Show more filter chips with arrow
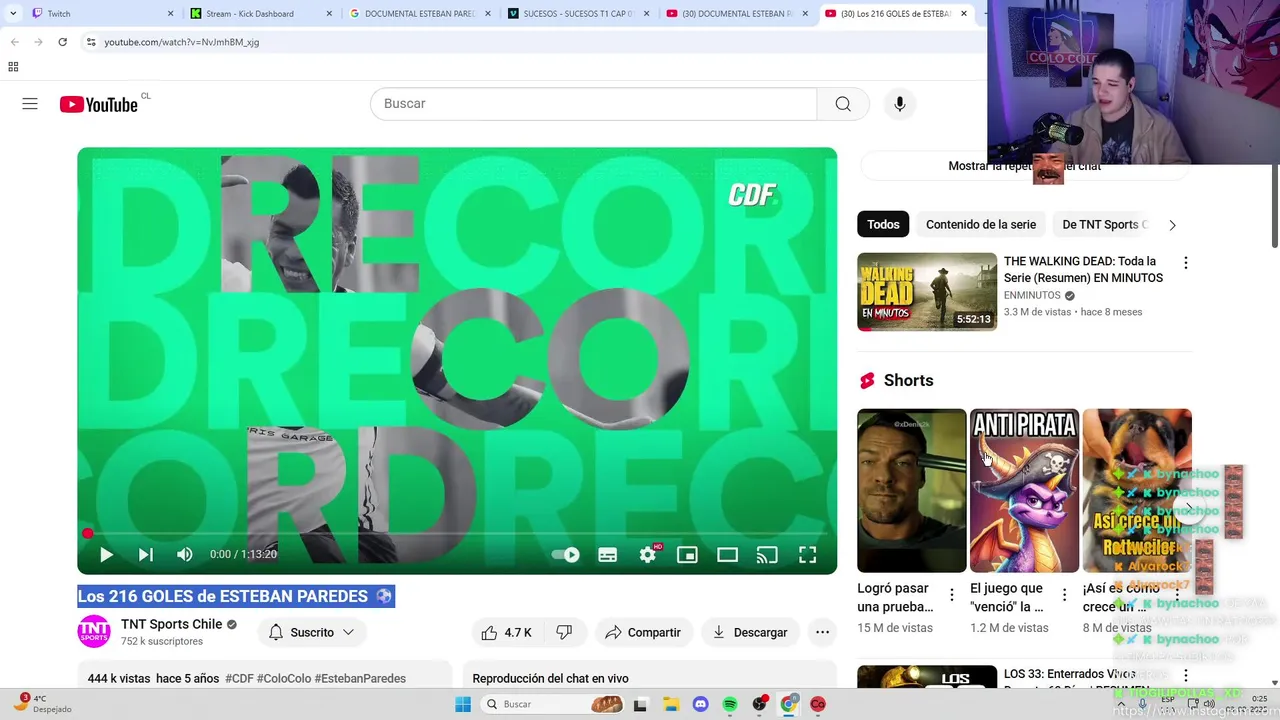Image resolution: width=1280 pixels, height=720 pixels. [x=1172, y=225]
